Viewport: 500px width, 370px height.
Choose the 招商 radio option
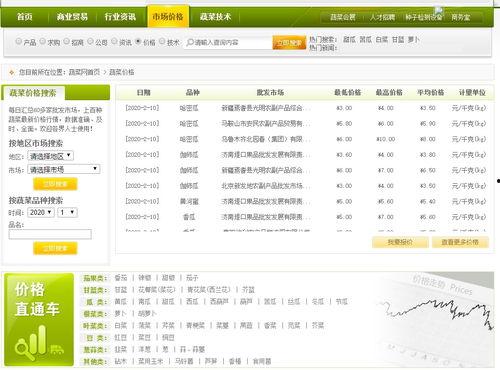coord(66,41)
